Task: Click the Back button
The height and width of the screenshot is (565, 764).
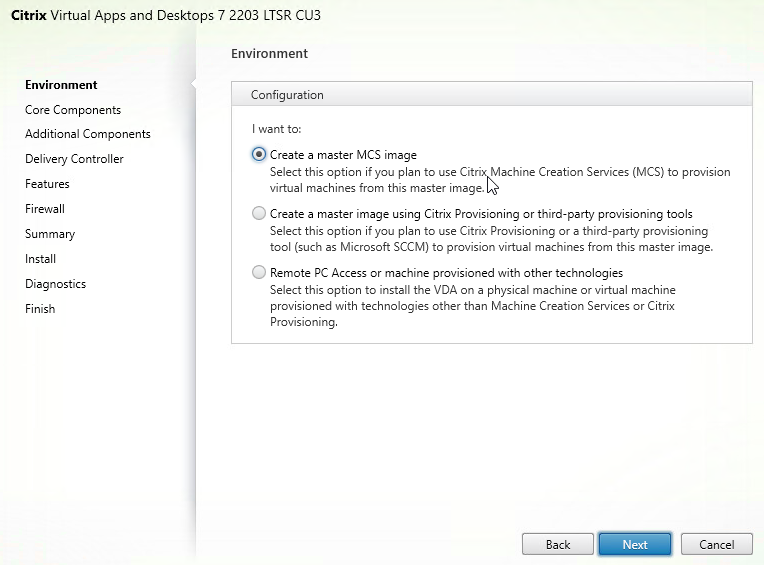Action: pos(558,544)
